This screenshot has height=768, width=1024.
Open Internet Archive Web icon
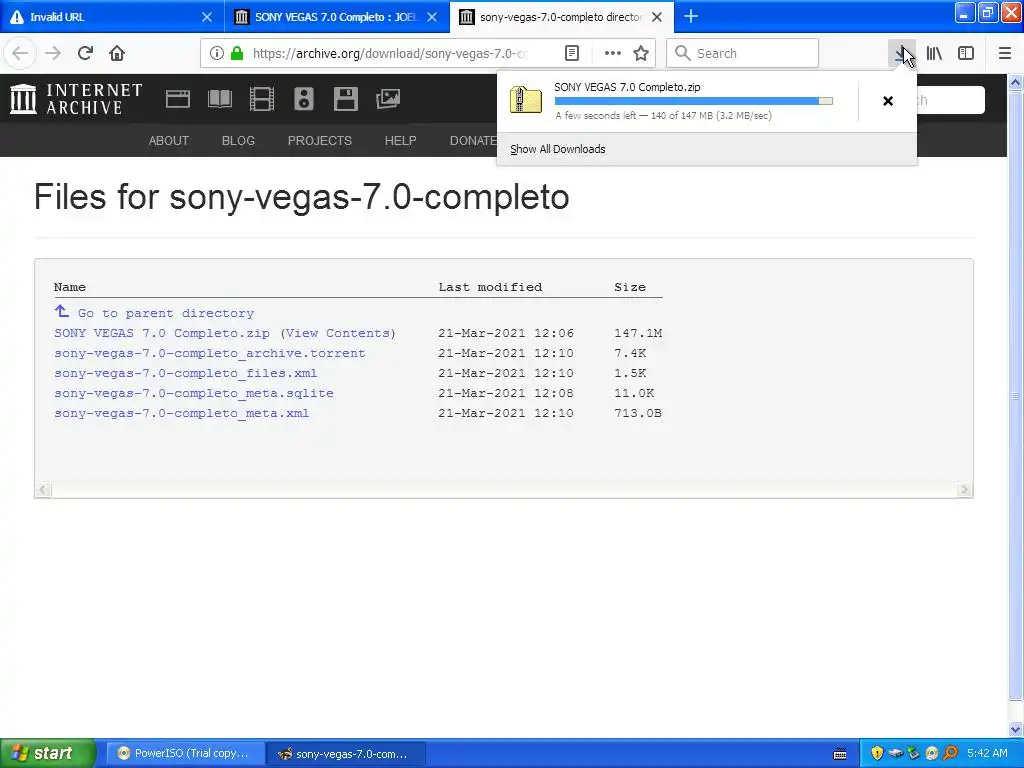coord(178,99)
